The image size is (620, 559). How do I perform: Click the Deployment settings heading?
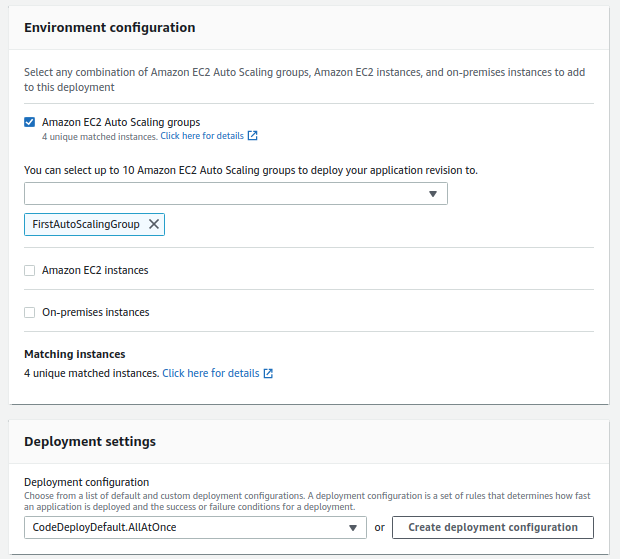coord(90,441)
